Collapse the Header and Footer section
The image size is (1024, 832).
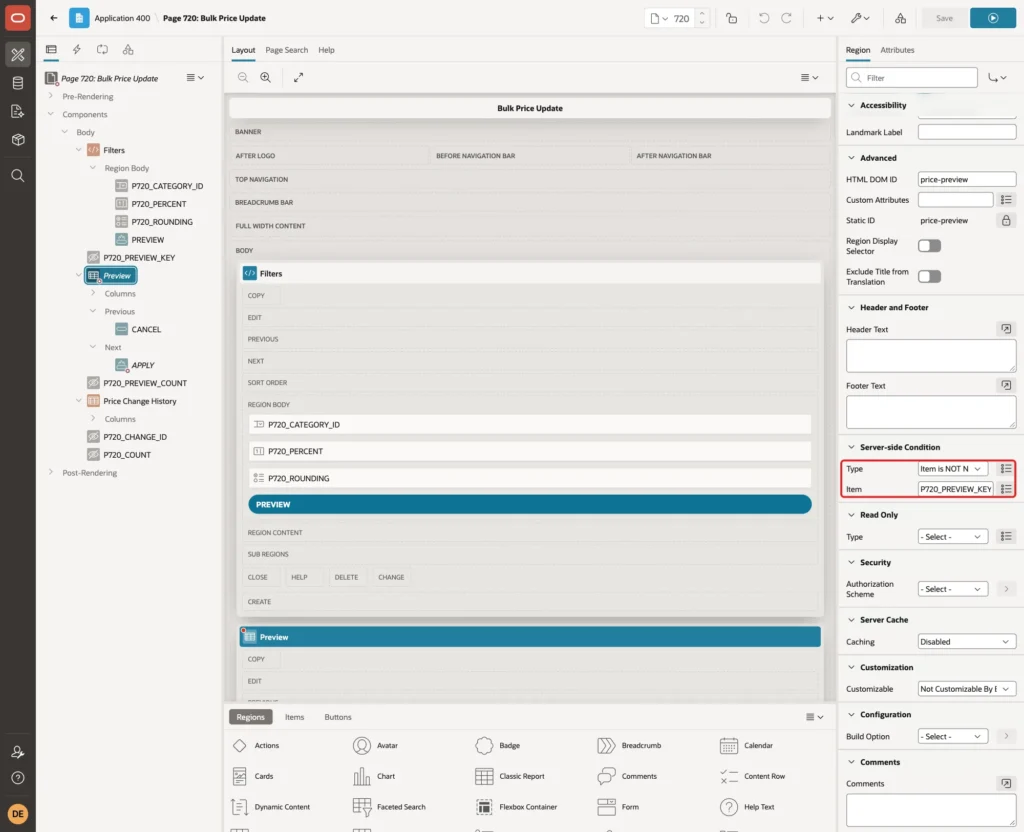tap(851, 308)
